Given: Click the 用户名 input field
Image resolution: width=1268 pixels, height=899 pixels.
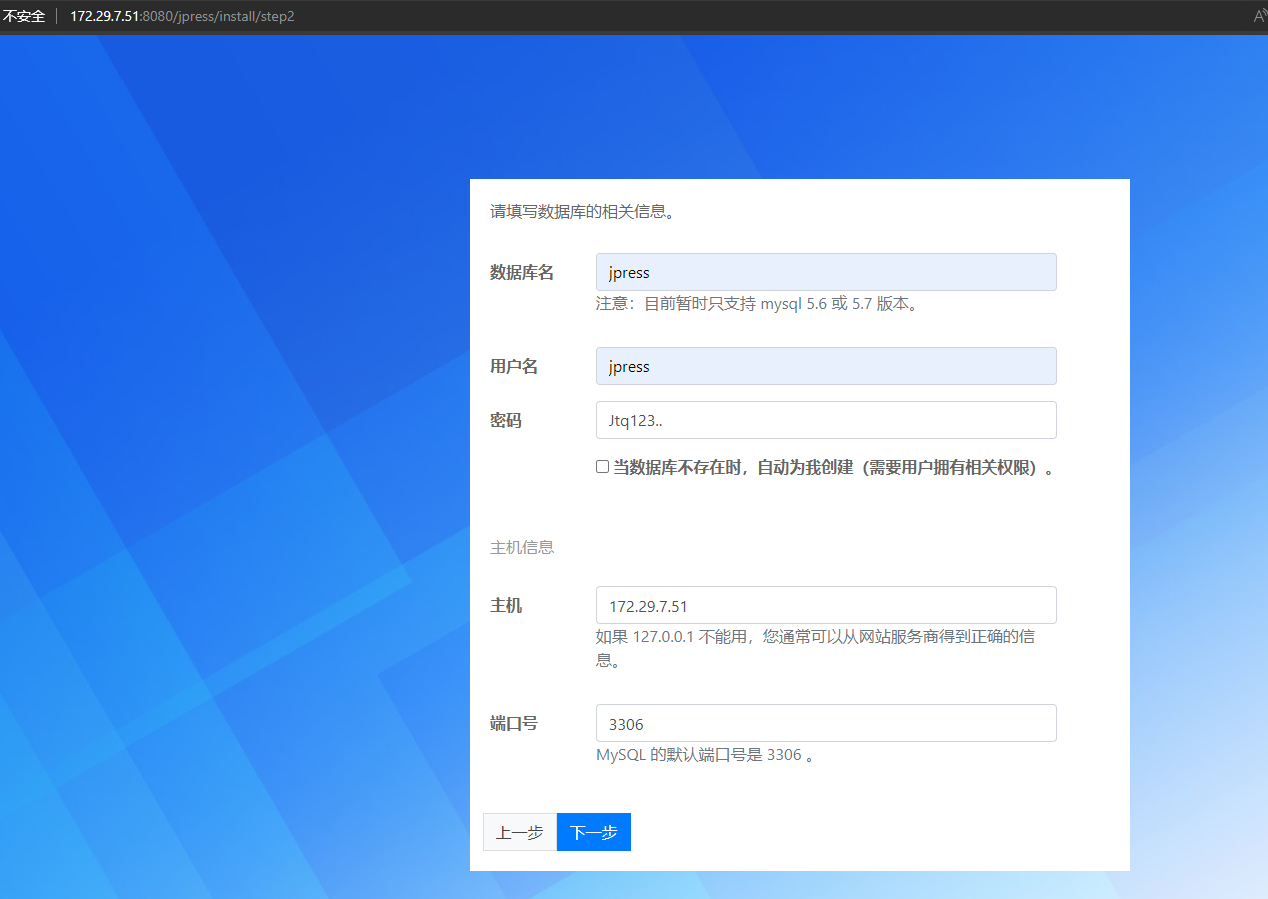Looking at the screenshot, I should 826,366.
